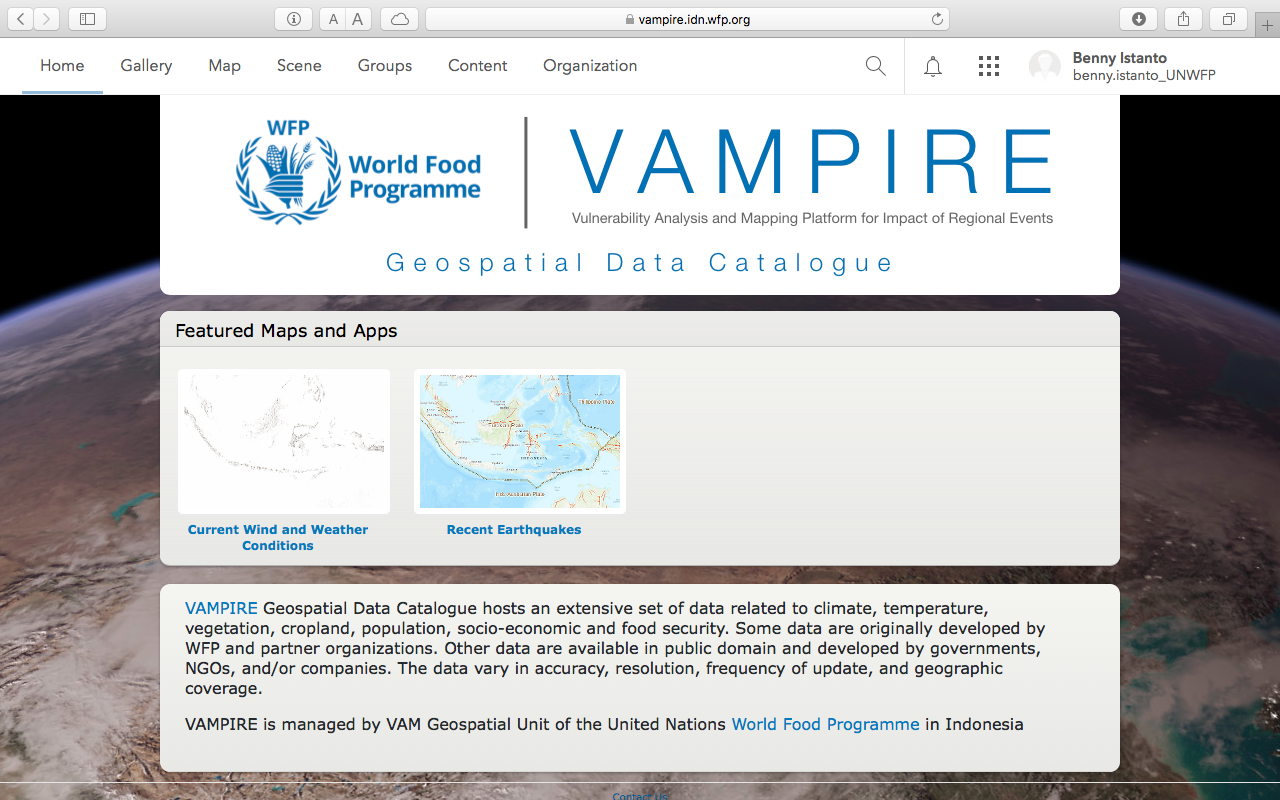Show the Safari sidebar

(88, 19)
